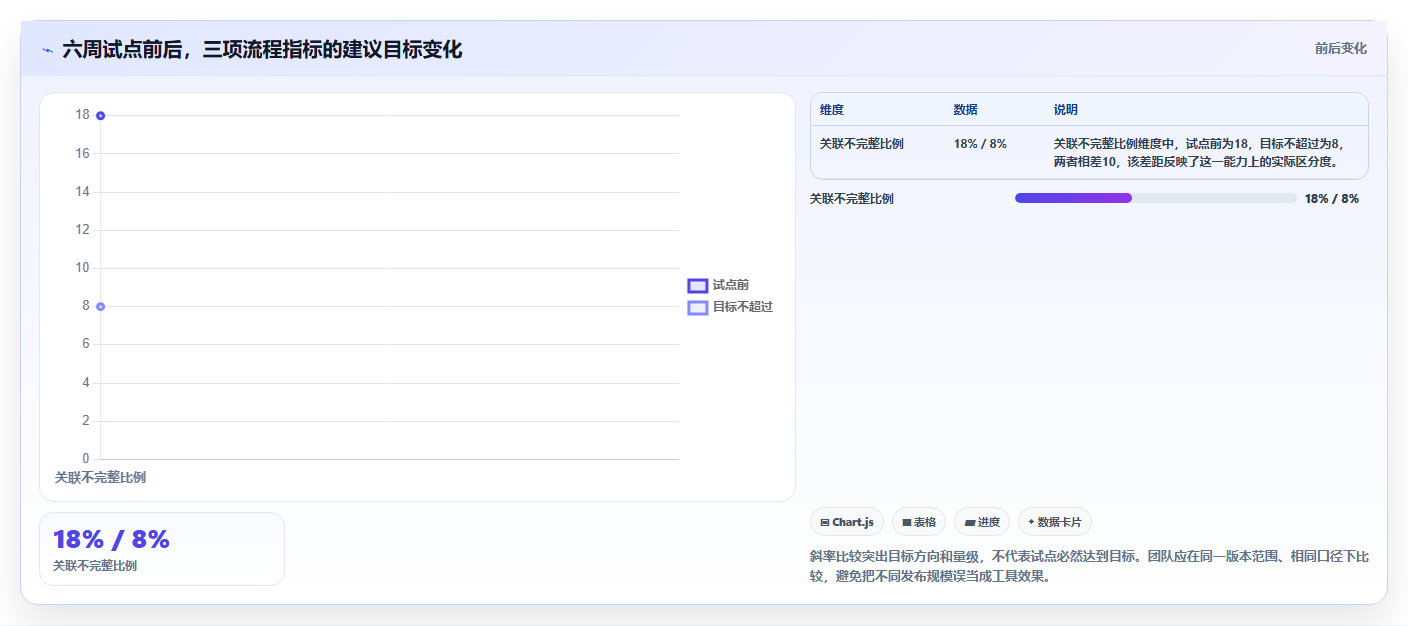This screenshot has height=626, width=1408.
Task: Click the 关联不完整比例 table cell
Action: 862,144
